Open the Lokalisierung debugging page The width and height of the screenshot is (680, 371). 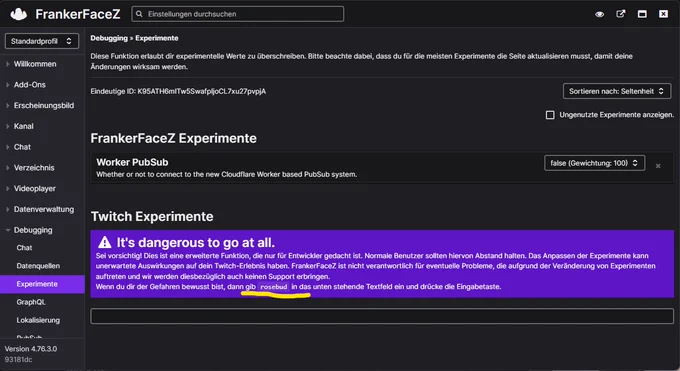[x=38, y=320]
